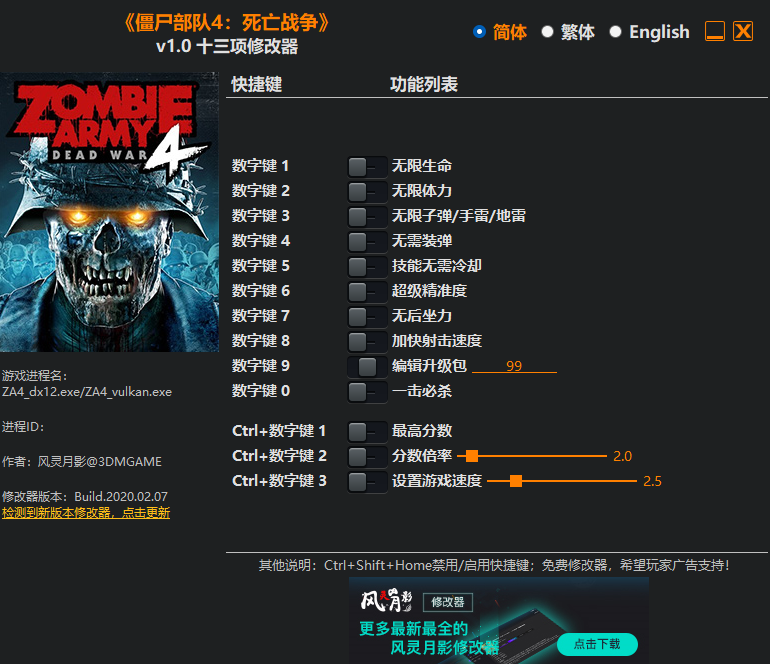Click the 设置游戏速度 slider handle

[516, 481]
